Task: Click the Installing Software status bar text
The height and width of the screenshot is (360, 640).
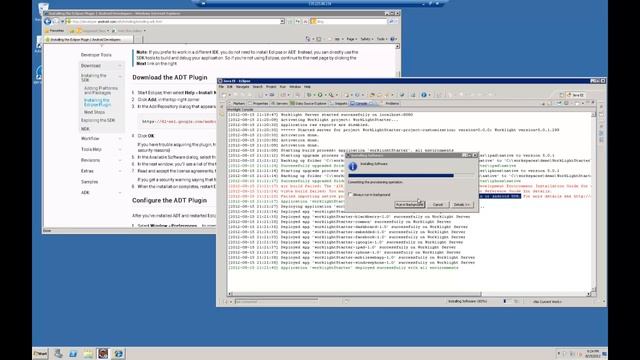Action: point(467,301)
